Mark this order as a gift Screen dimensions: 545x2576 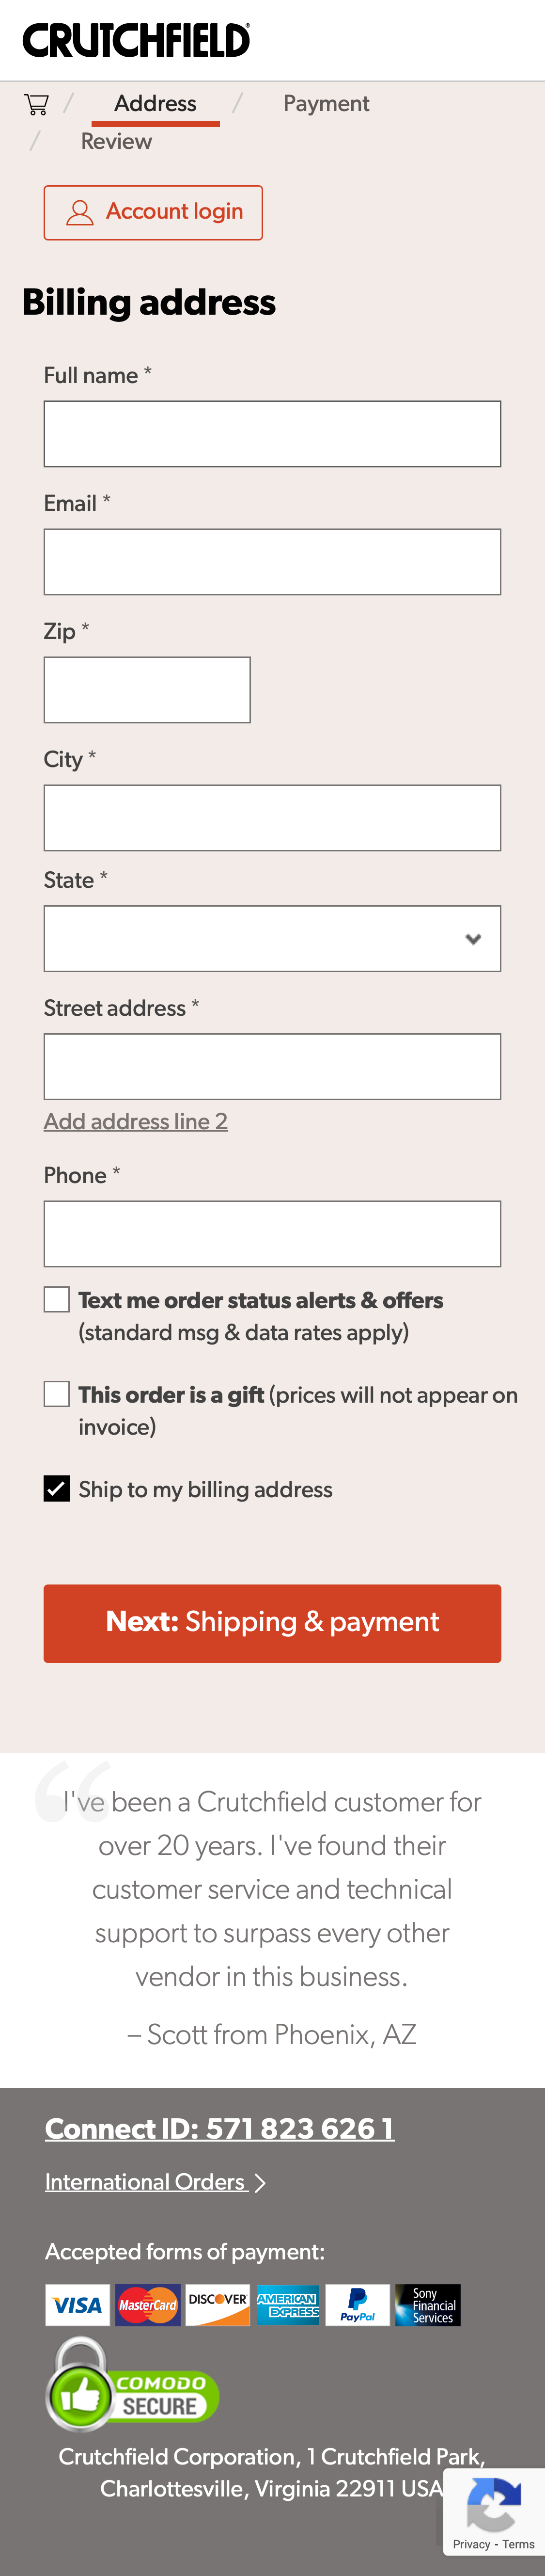point(57,1393)
